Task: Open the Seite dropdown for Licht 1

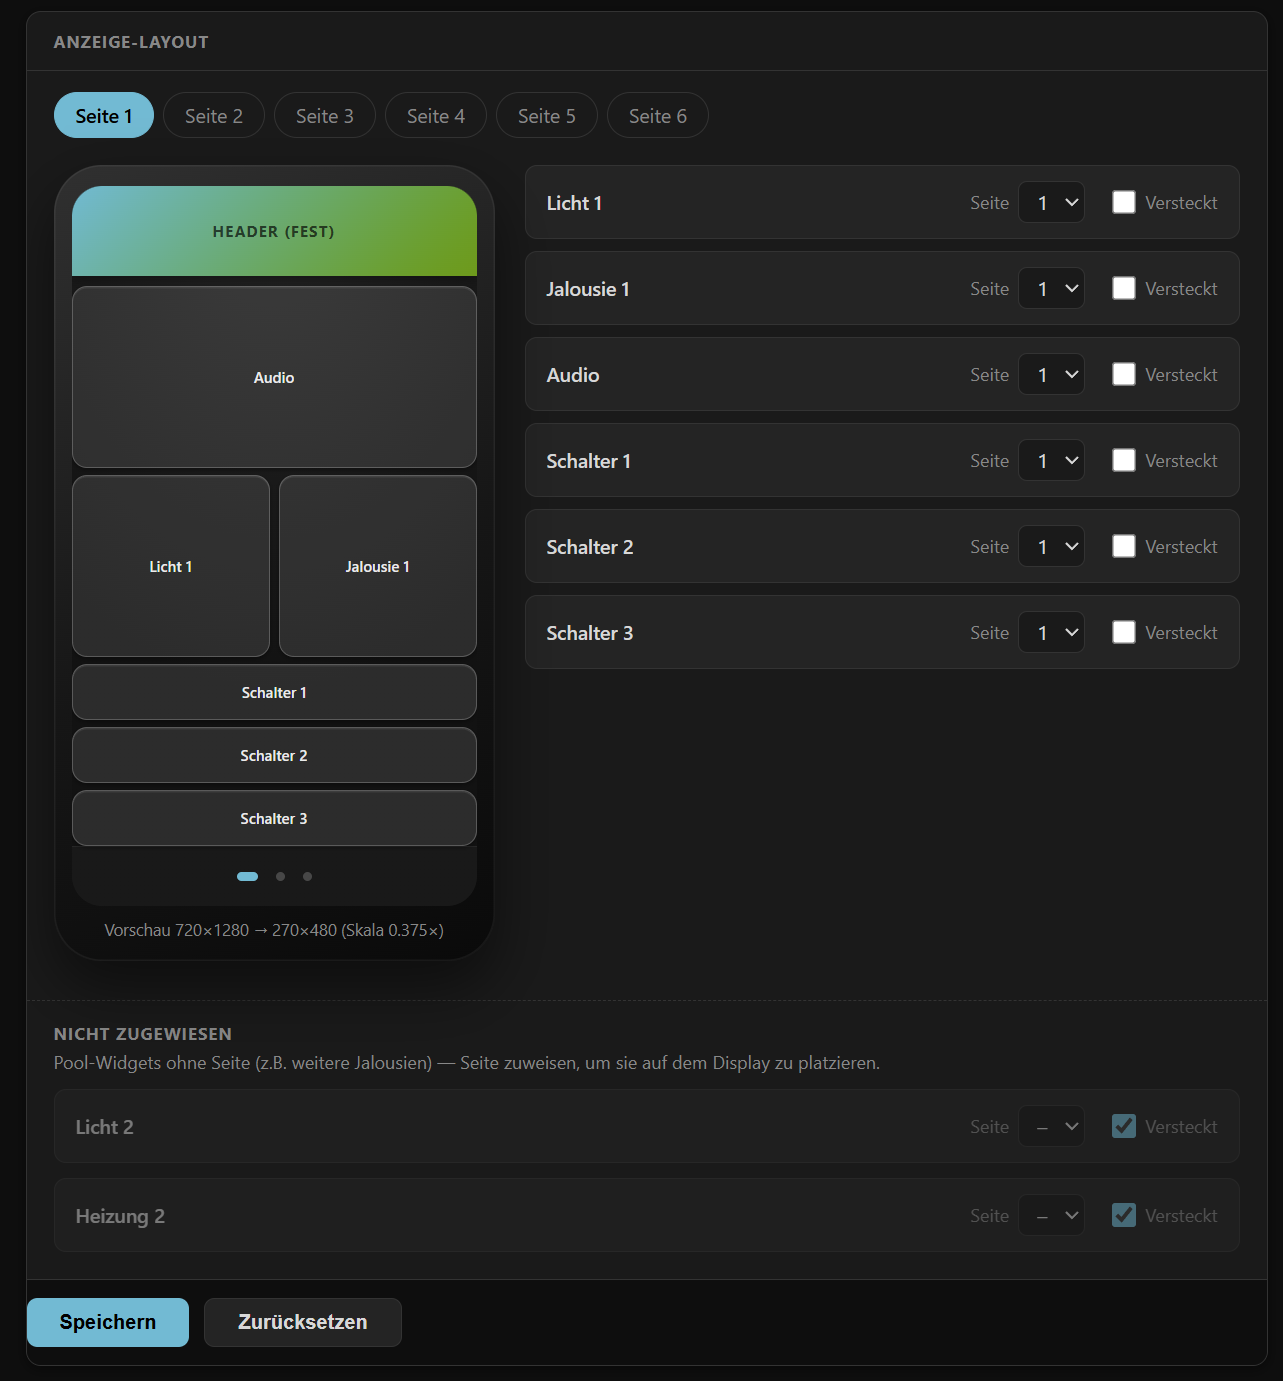Action: 1052,202
